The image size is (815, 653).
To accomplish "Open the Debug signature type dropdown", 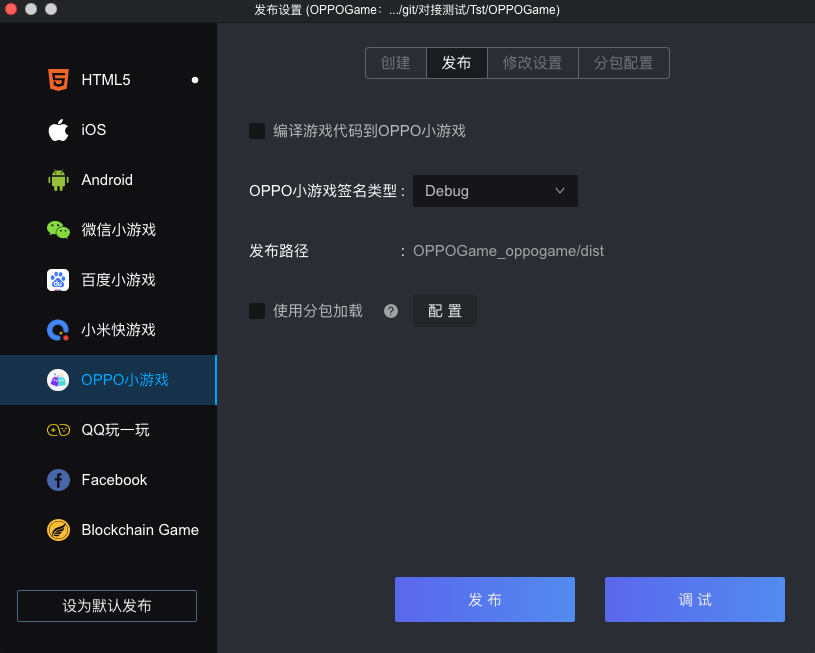I will point(495,191).
